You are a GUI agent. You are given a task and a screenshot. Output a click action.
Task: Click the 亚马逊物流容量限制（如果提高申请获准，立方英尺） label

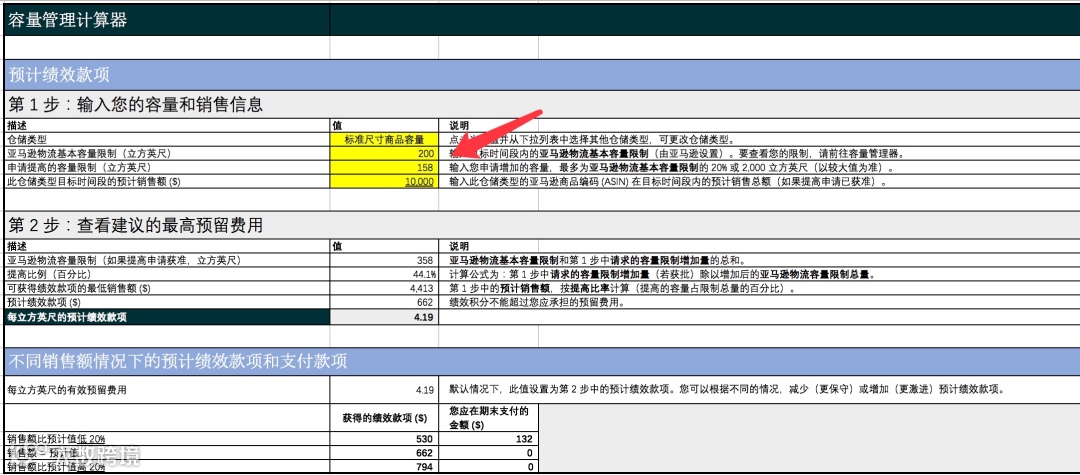pos(123,260)
